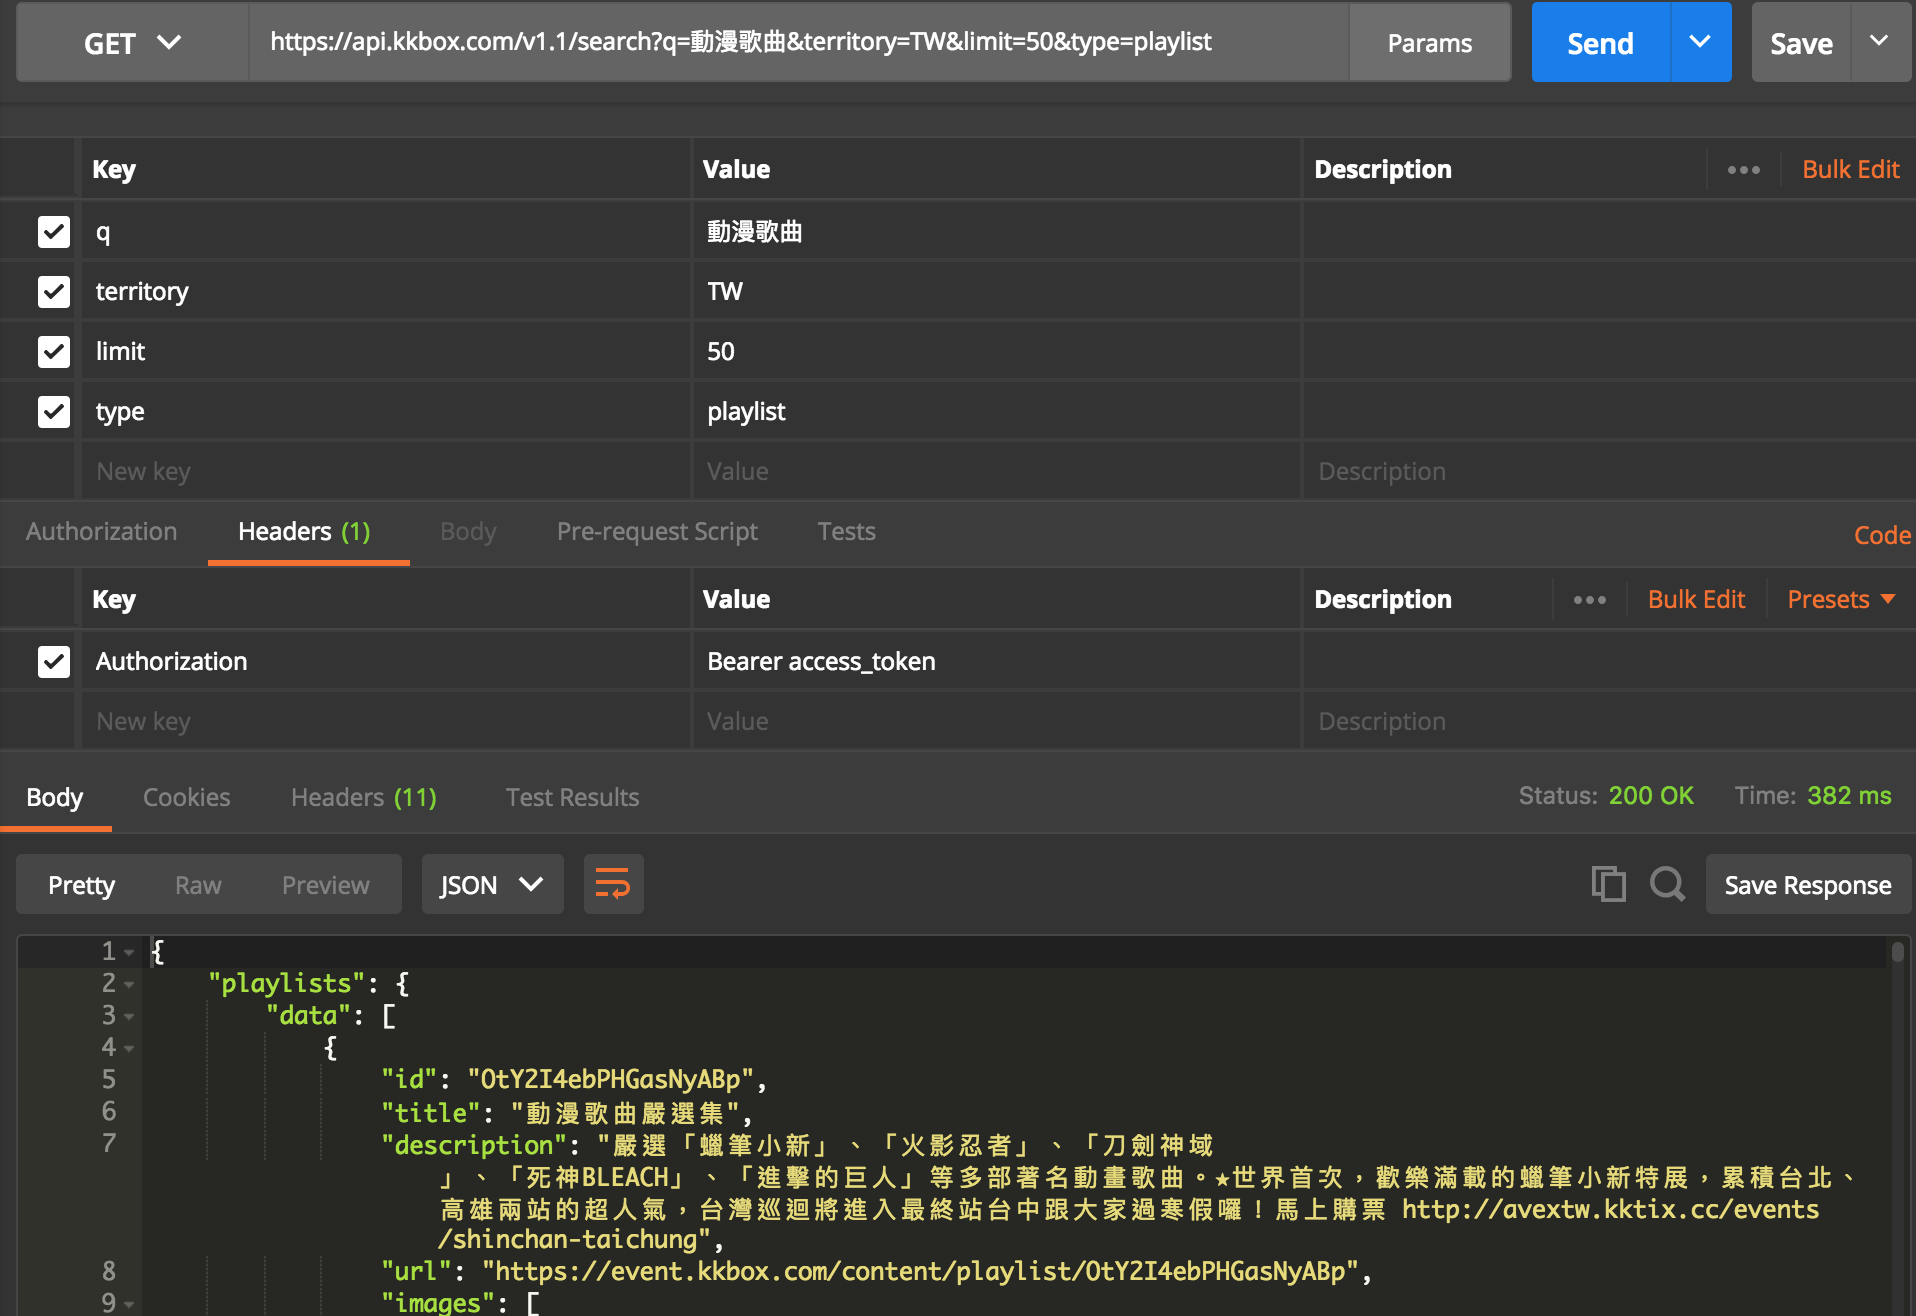Edit the territory value TW
The height and width of the screenshot is (1316, 1916).
(x=996, y=292)
